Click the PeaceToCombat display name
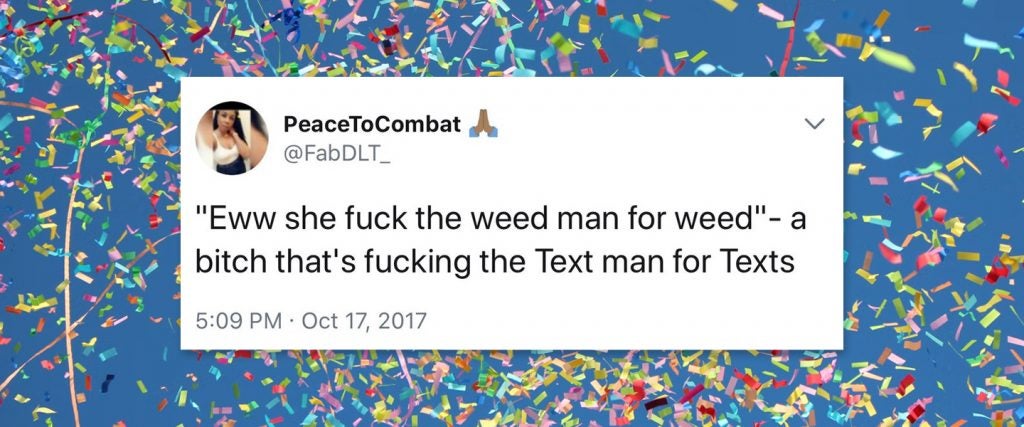1024x427 pixels. [372, 123]
